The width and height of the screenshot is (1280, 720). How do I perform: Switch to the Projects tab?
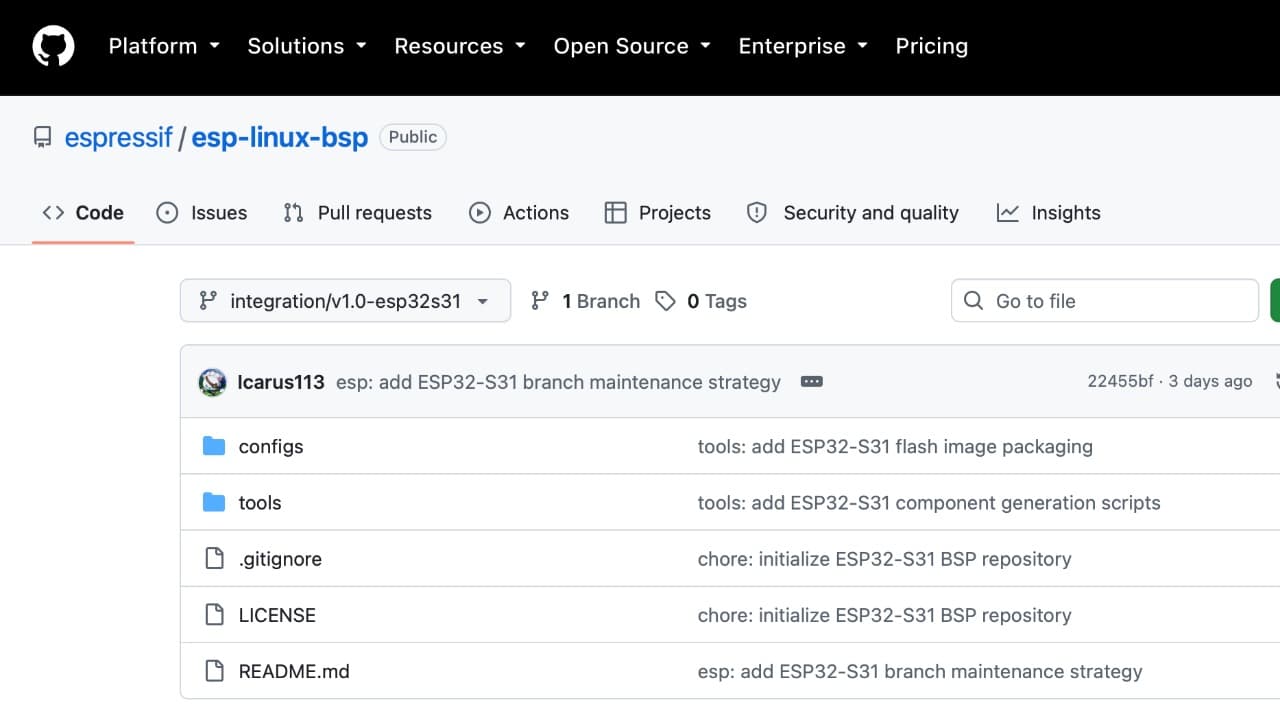tap(658, 213)
